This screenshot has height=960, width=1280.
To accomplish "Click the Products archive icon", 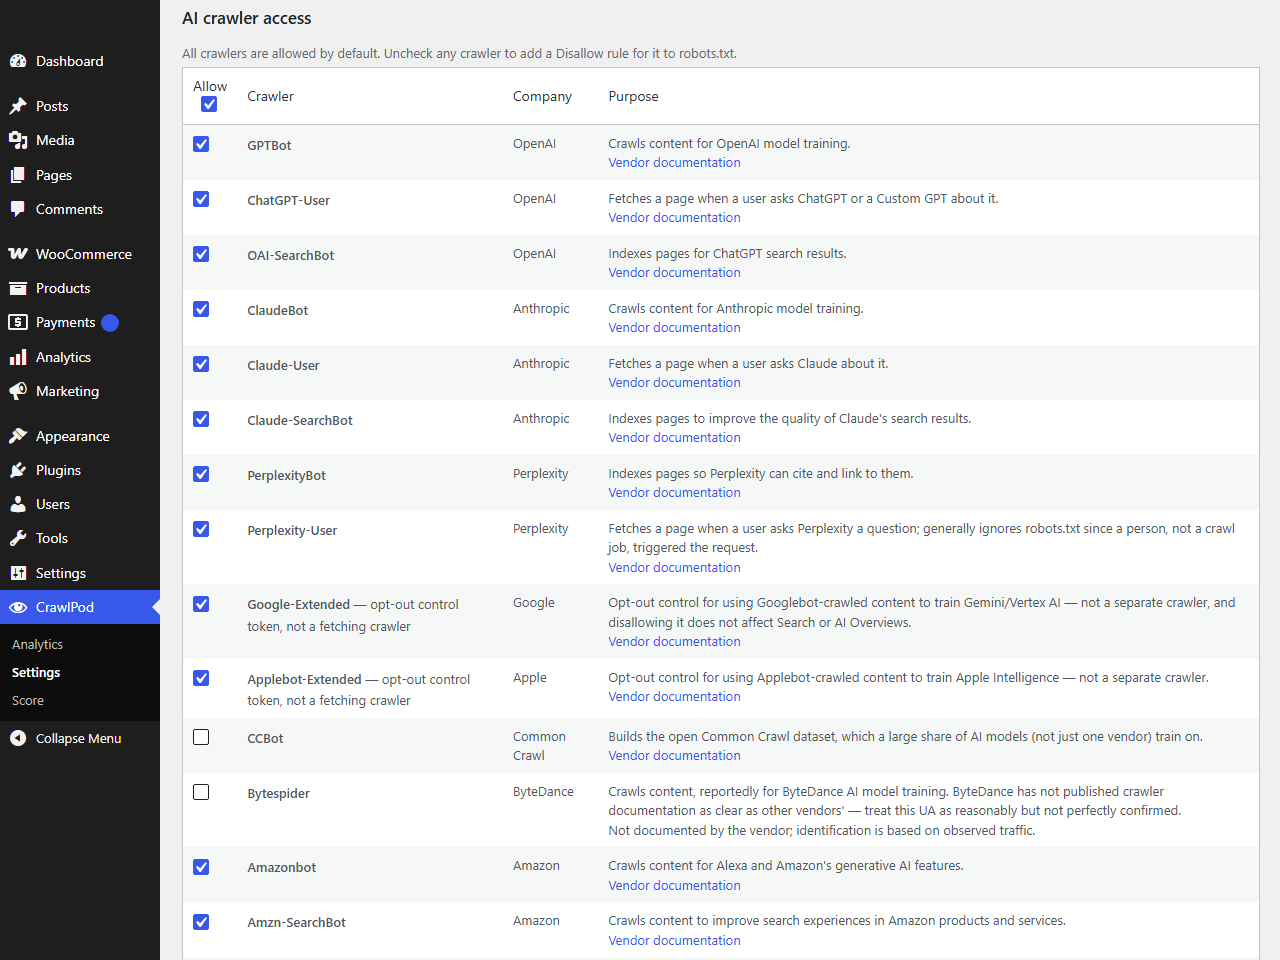I will point(18,288).
